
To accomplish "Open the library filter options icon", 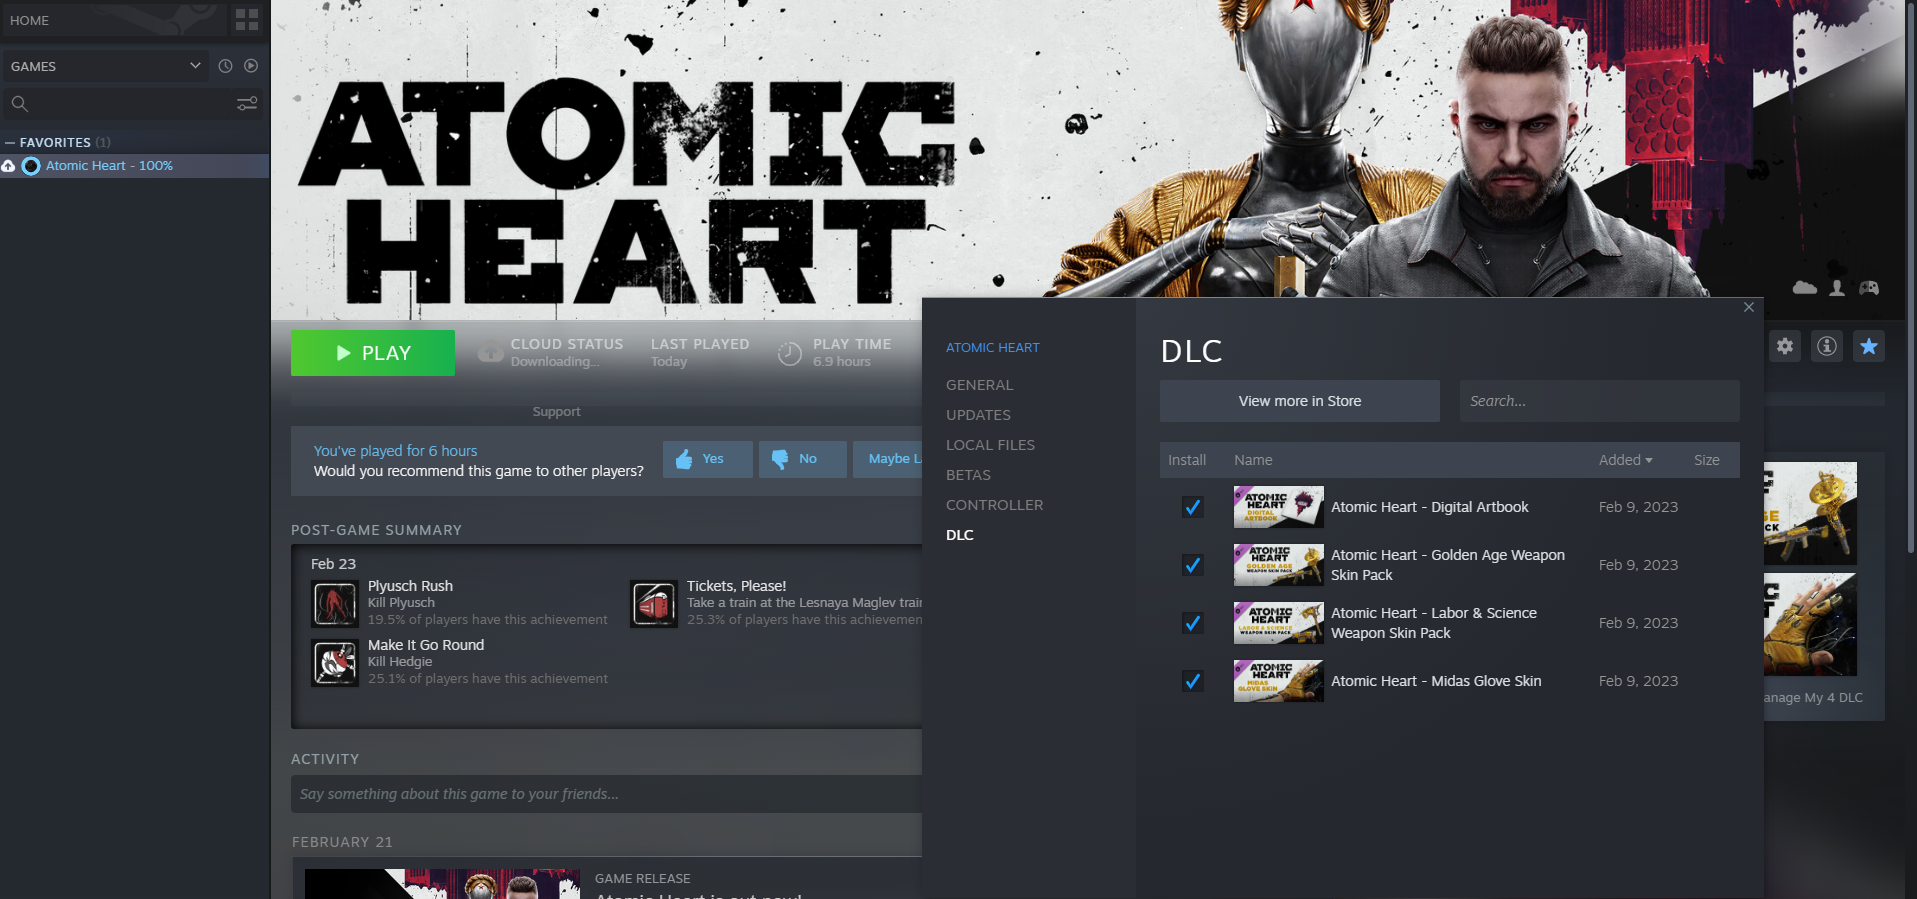I will point(247,104).
